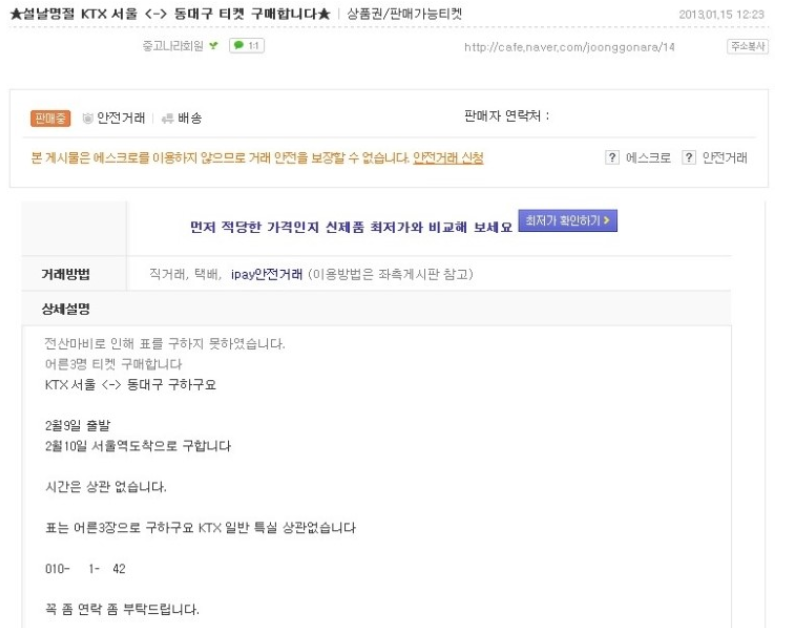Select the 안전거래 option in the status bar

pos(120,118)
